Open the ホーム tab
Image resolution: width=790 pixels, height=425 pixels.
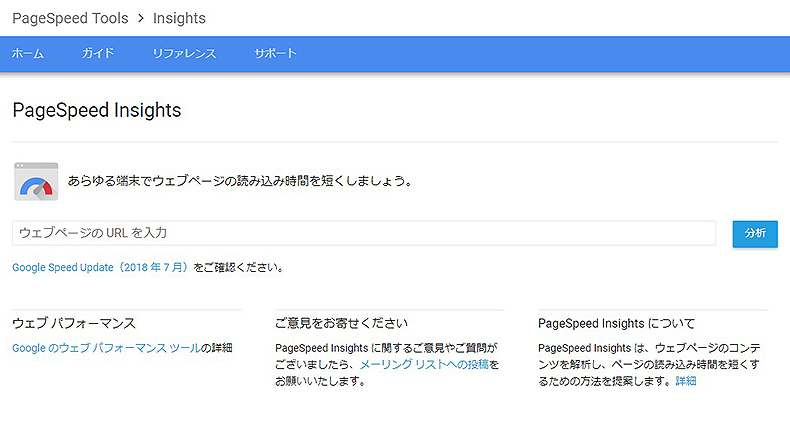click(x=28, y=53)
